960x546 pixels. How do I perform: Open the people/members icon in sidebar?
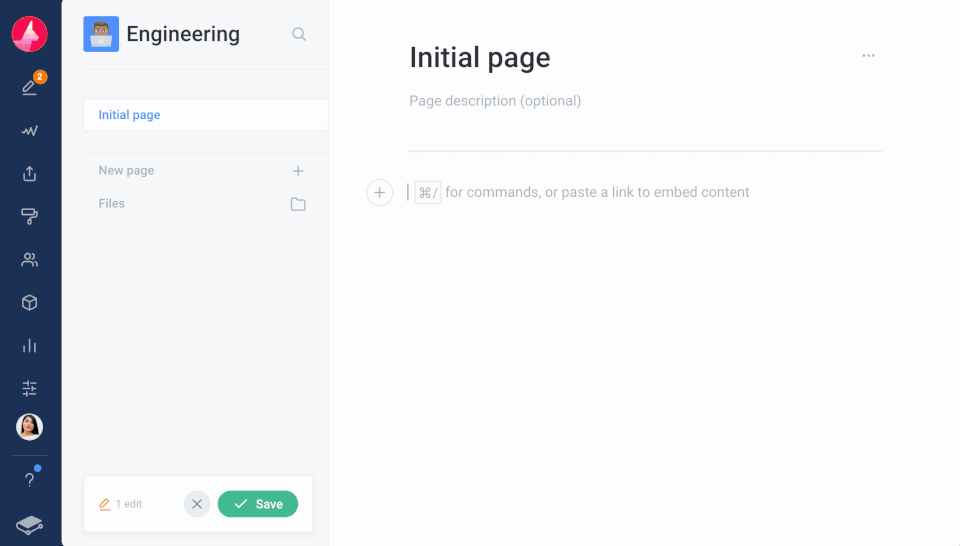30,260
